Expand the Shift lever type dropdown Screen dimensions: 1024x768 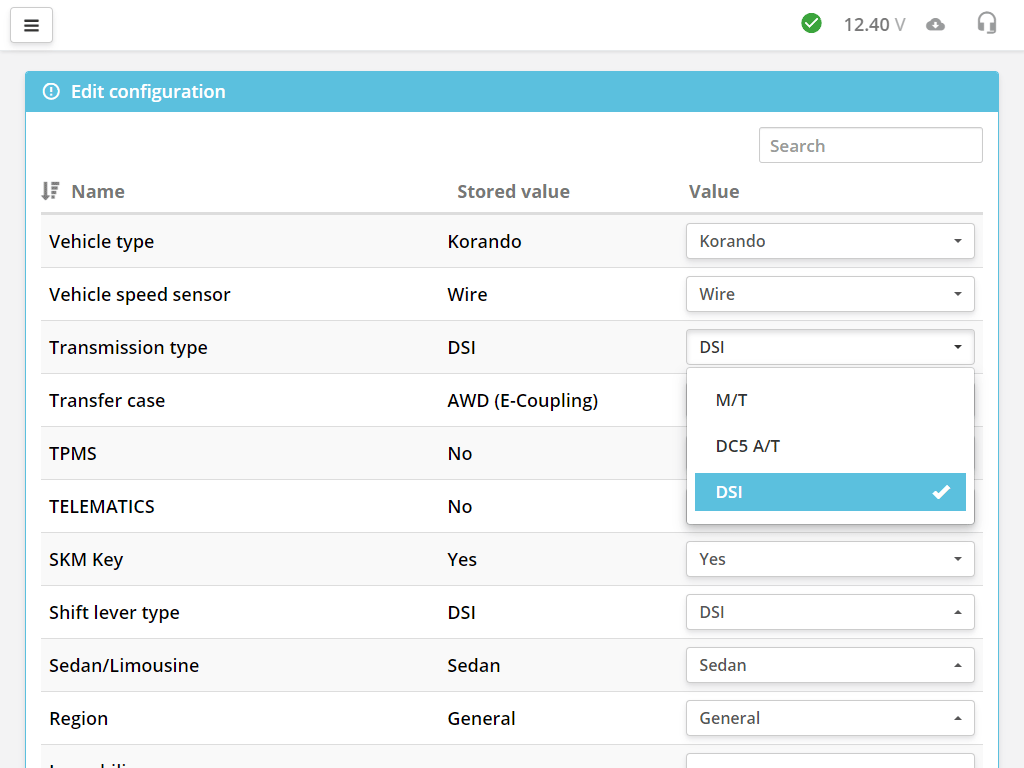tap(830, 612)
